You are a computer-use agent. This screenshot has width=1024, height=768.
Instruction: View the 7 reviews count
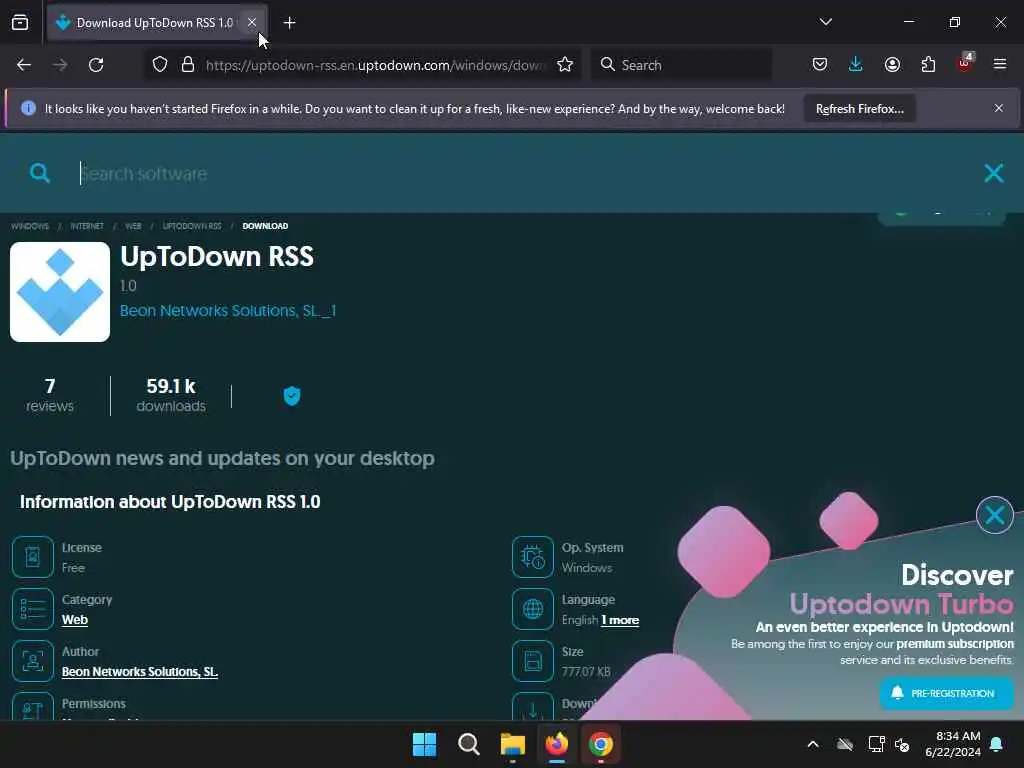(50, 395)
